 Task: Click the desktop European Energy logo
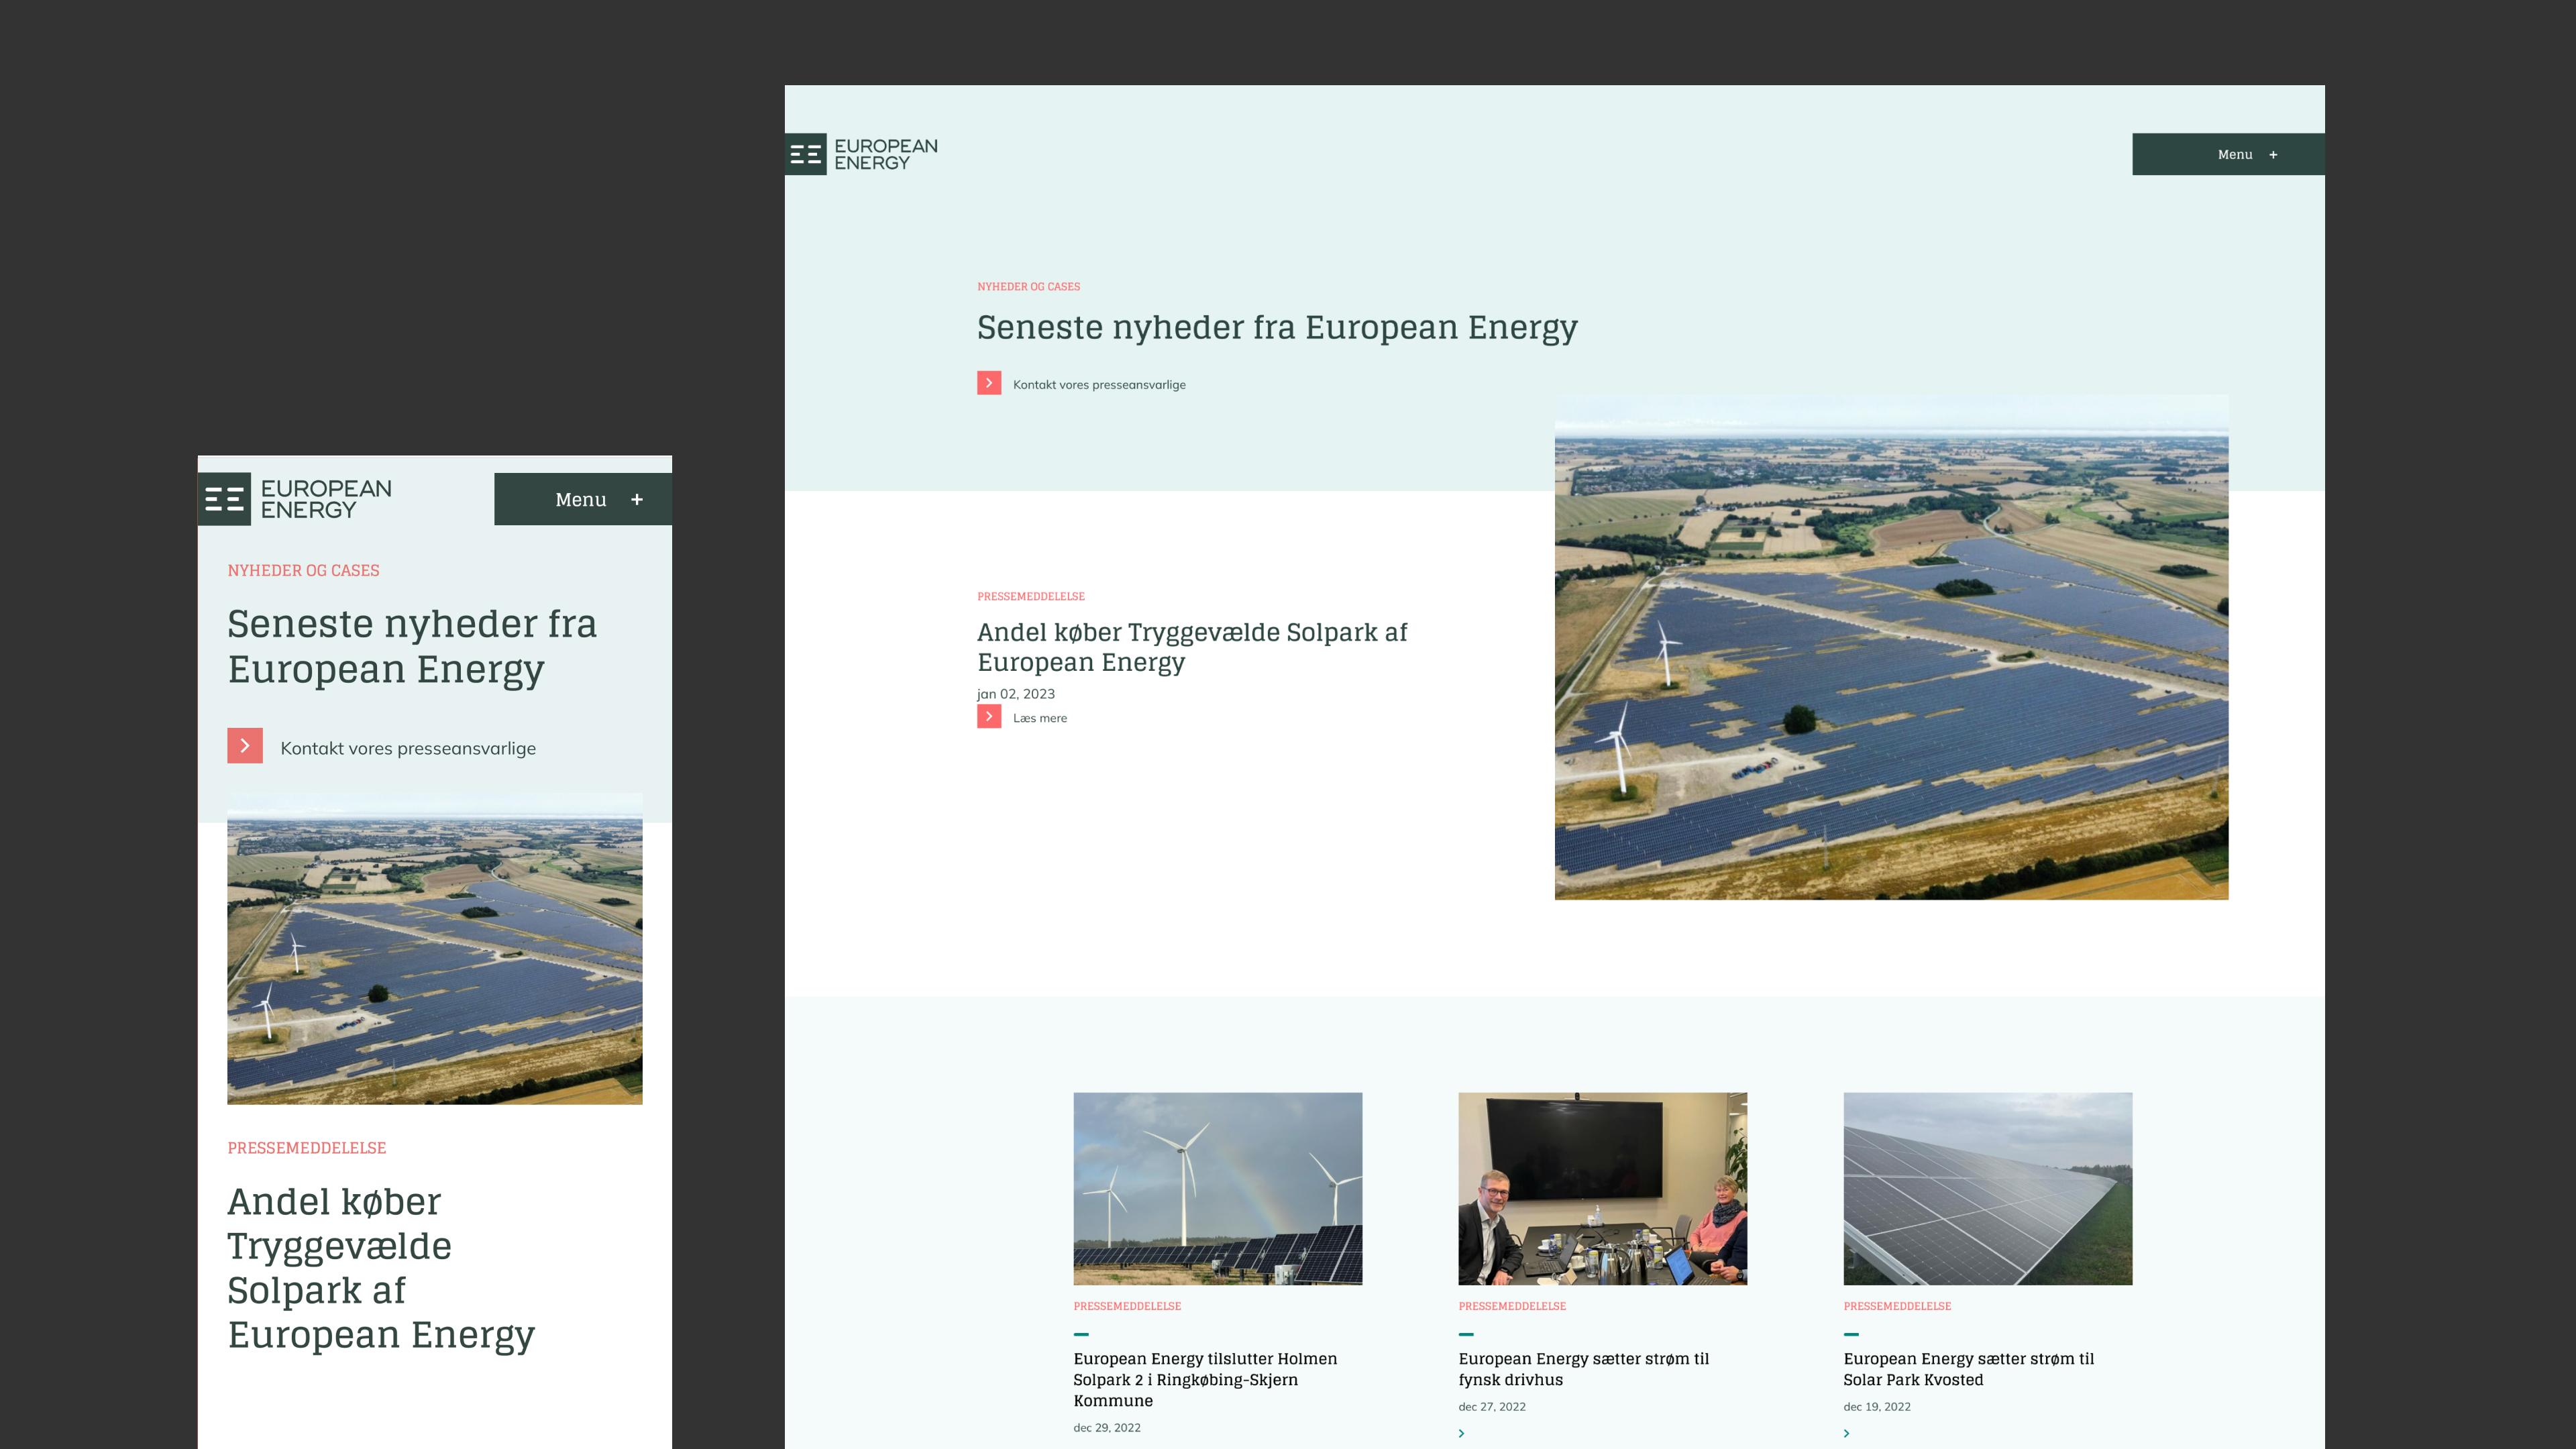click(862, 154)
